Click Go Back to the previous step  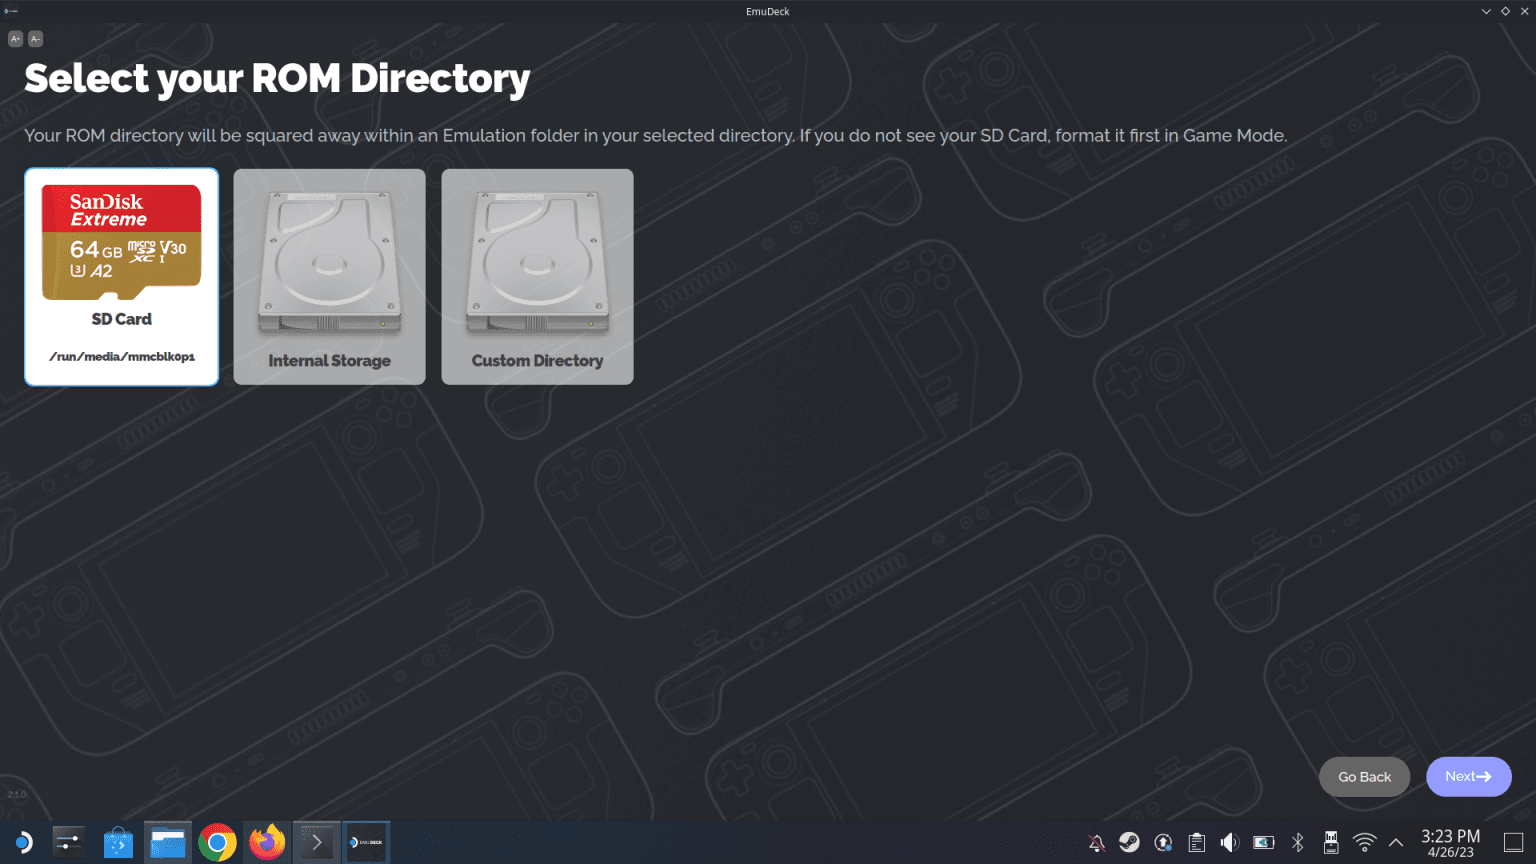click(1364, 776)
